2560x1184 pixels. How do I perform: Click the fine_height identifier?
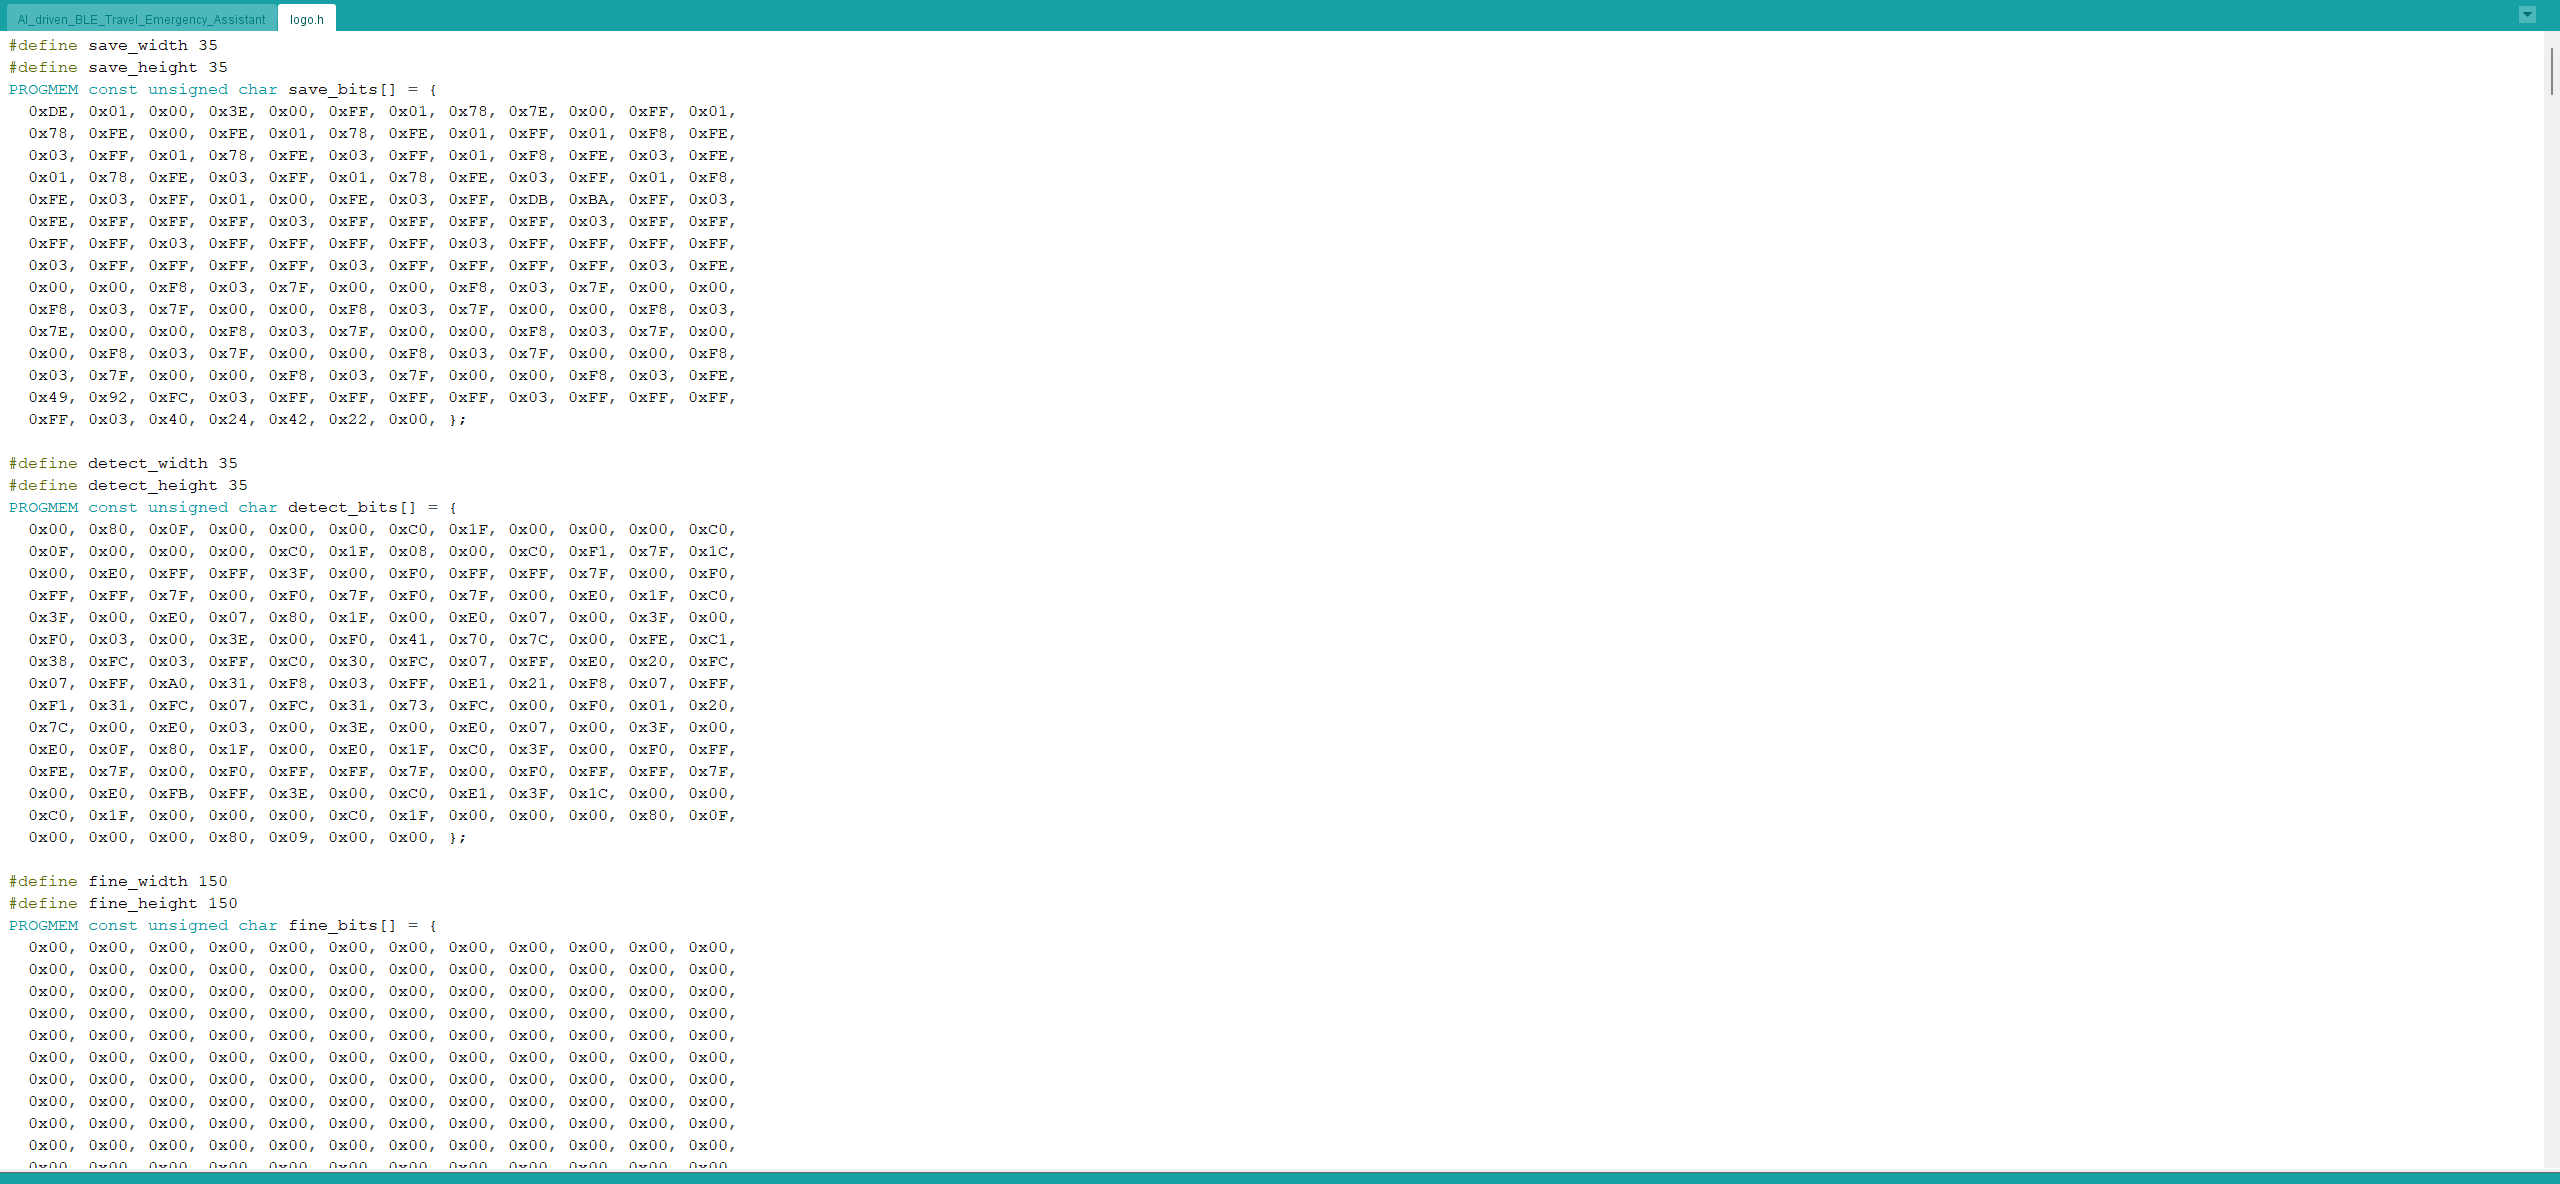(x=142, y=903)
